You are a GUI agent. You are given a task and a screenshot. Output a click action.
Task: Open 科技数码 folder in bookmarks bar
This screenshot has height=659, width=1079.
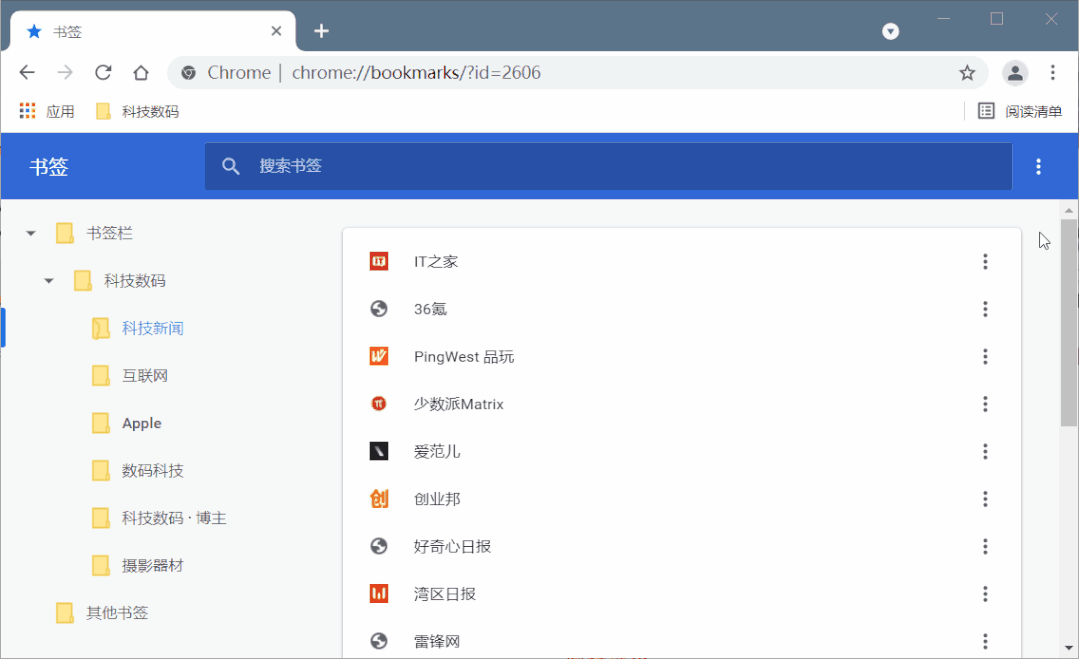coord(138,111)
